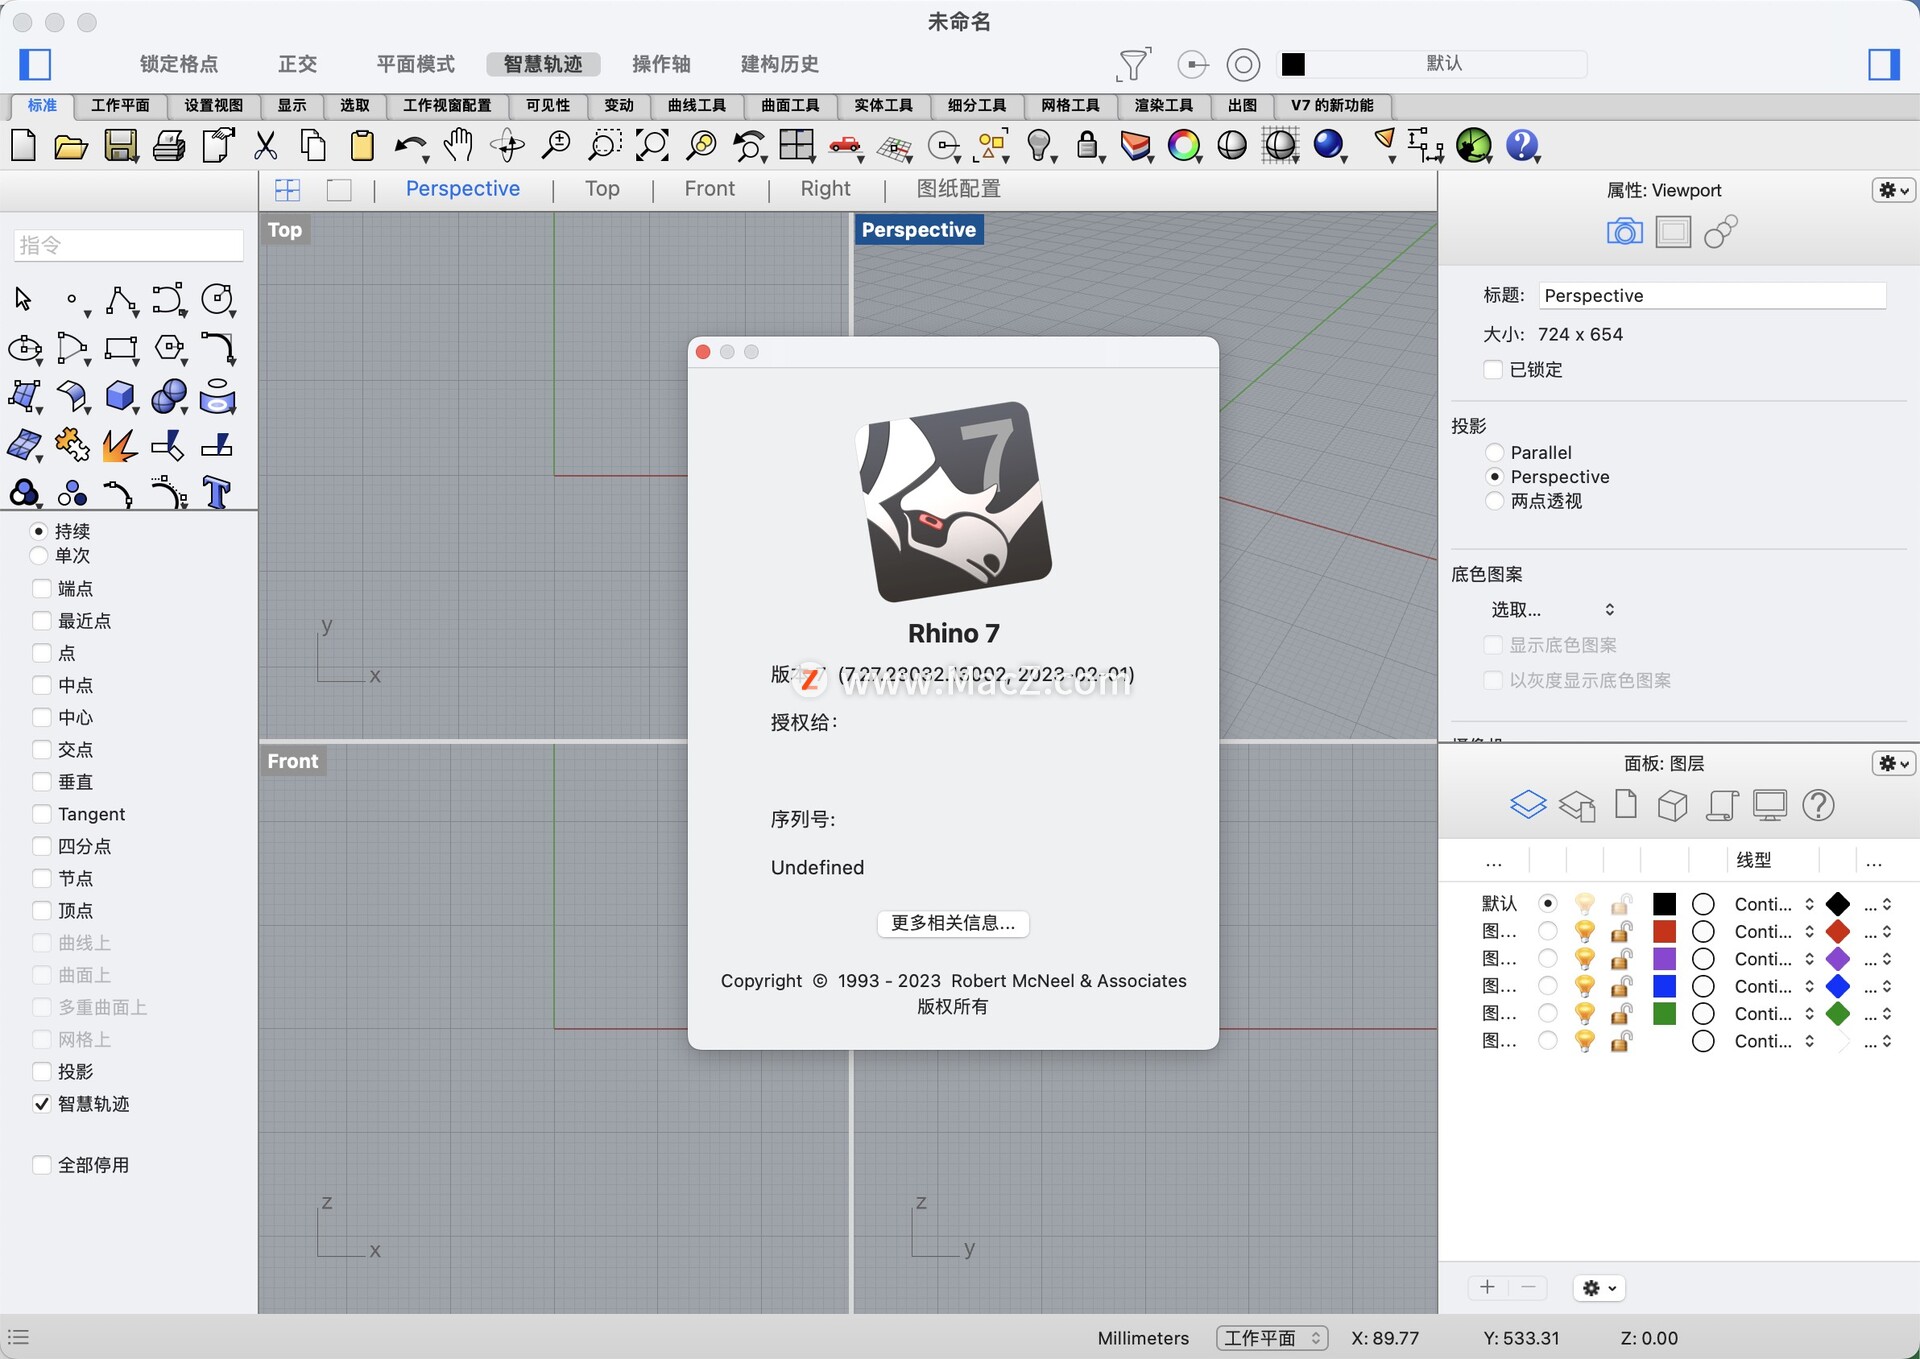Switch to the 曲线工具 toolbar tab
1920x1359 pixels.
point(697,105)
